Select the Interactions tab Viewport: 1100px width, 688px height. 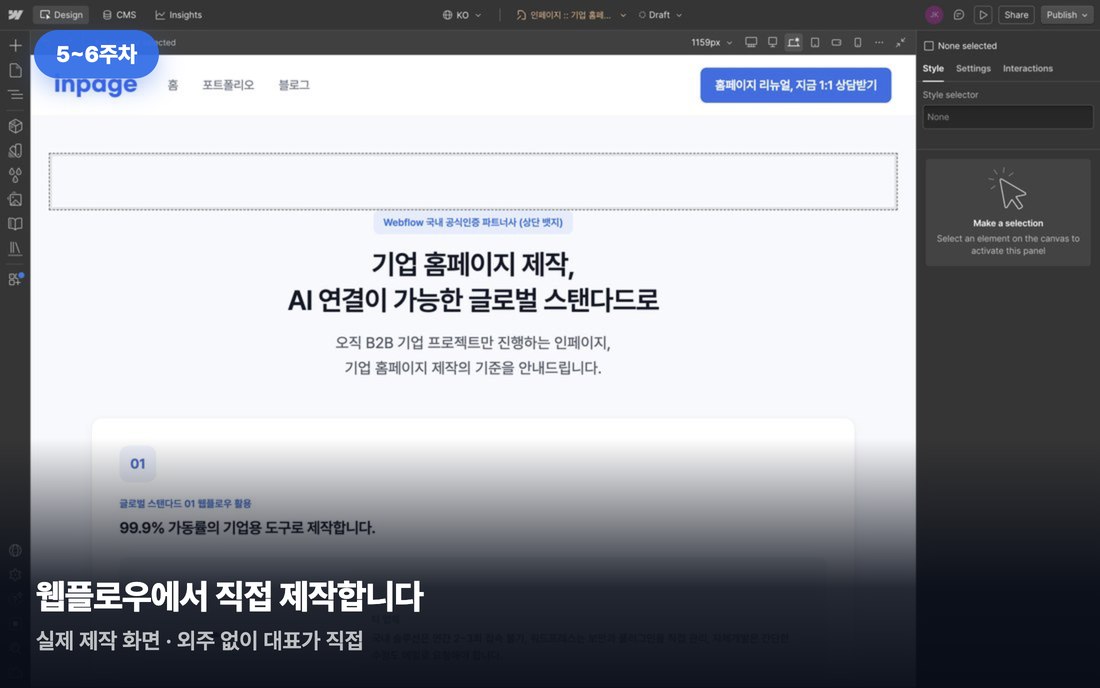1028,69
